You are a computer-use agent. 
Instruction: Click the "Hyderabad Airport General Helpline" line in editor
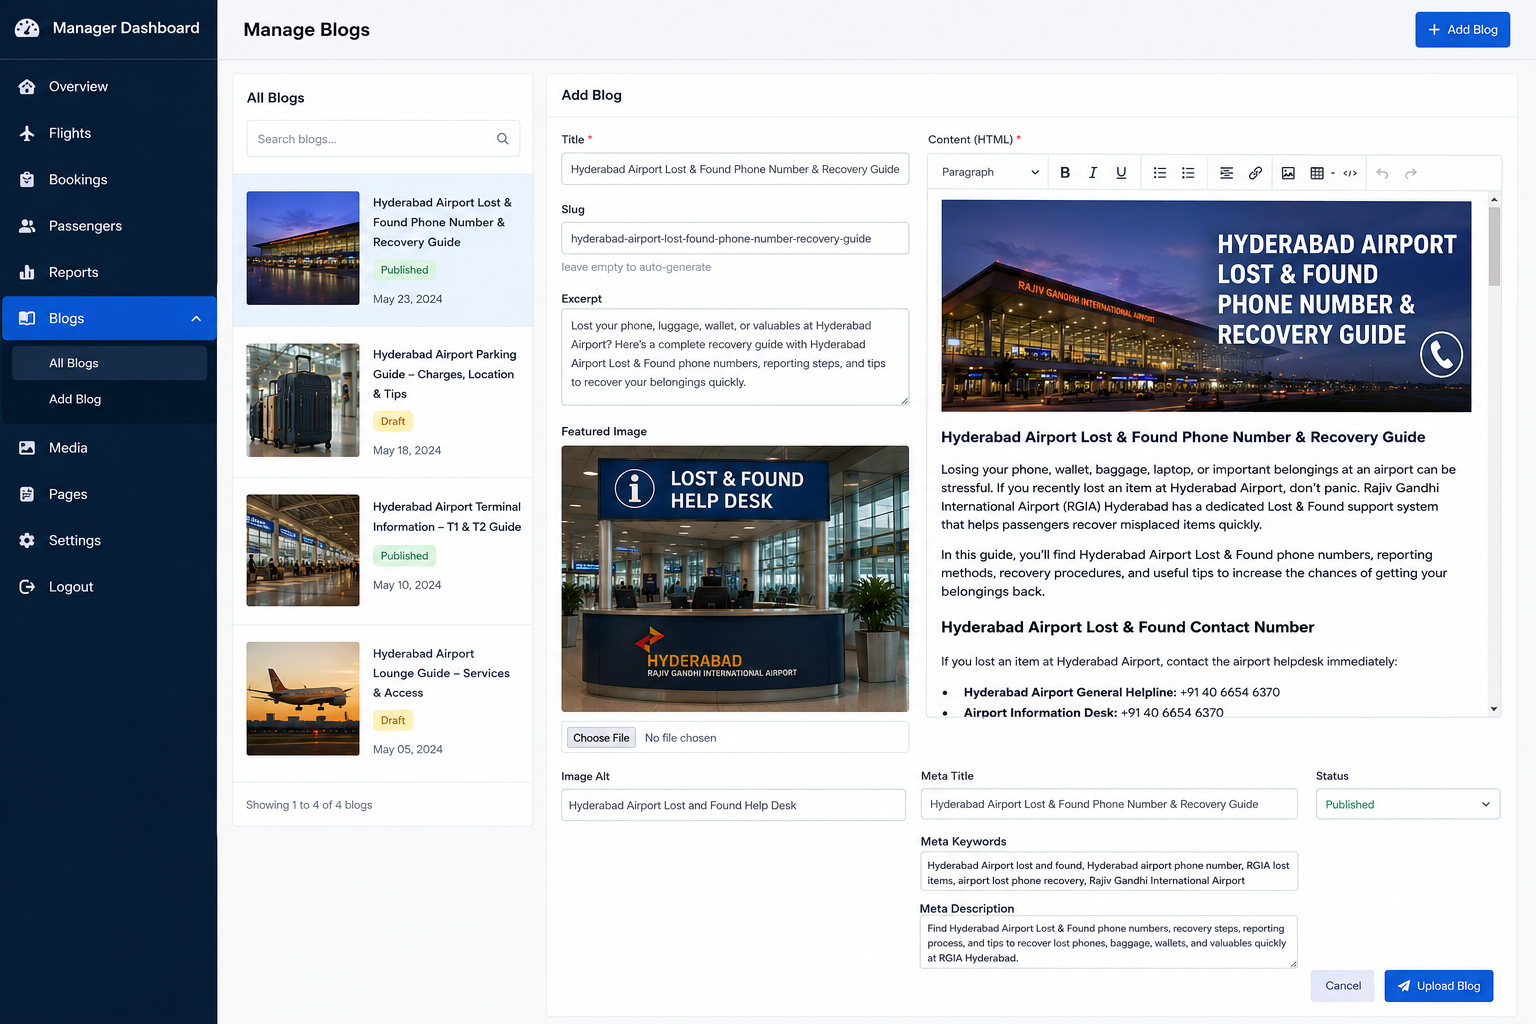click(x=1121, y=692)
